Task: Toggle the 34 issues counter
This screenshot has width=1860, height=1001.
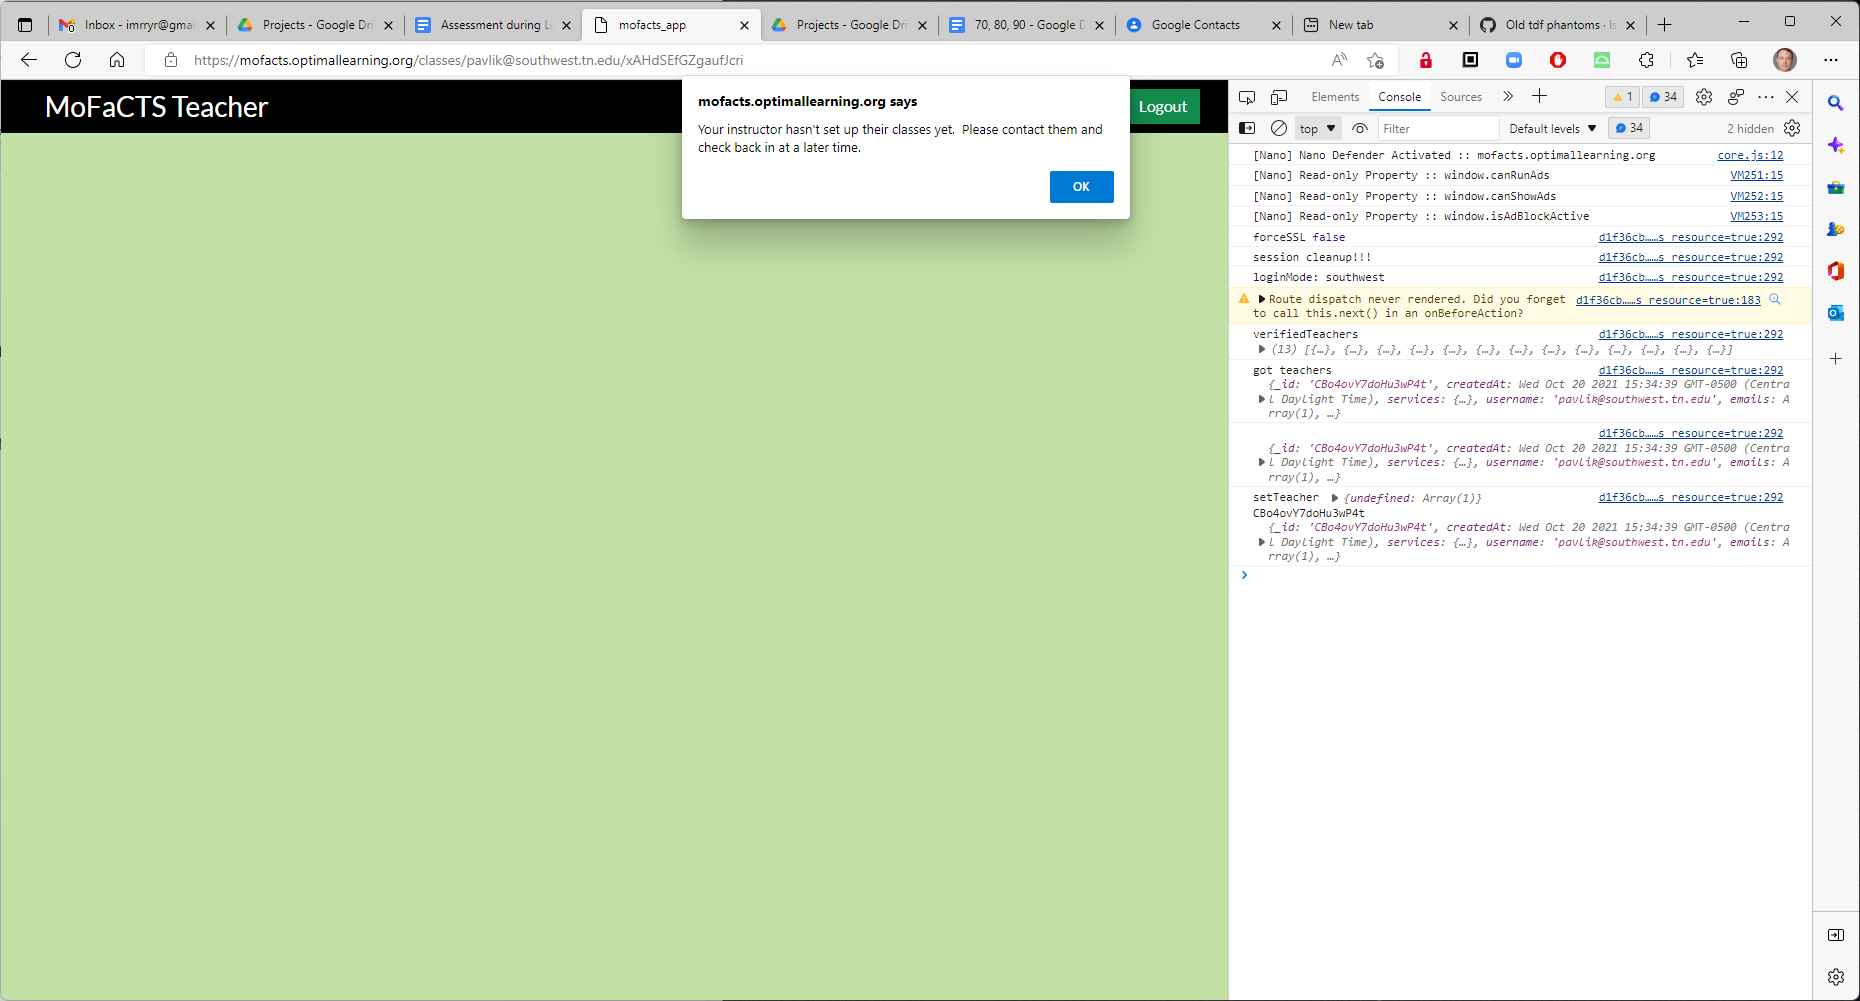Action: click(x=1663, y=97)
